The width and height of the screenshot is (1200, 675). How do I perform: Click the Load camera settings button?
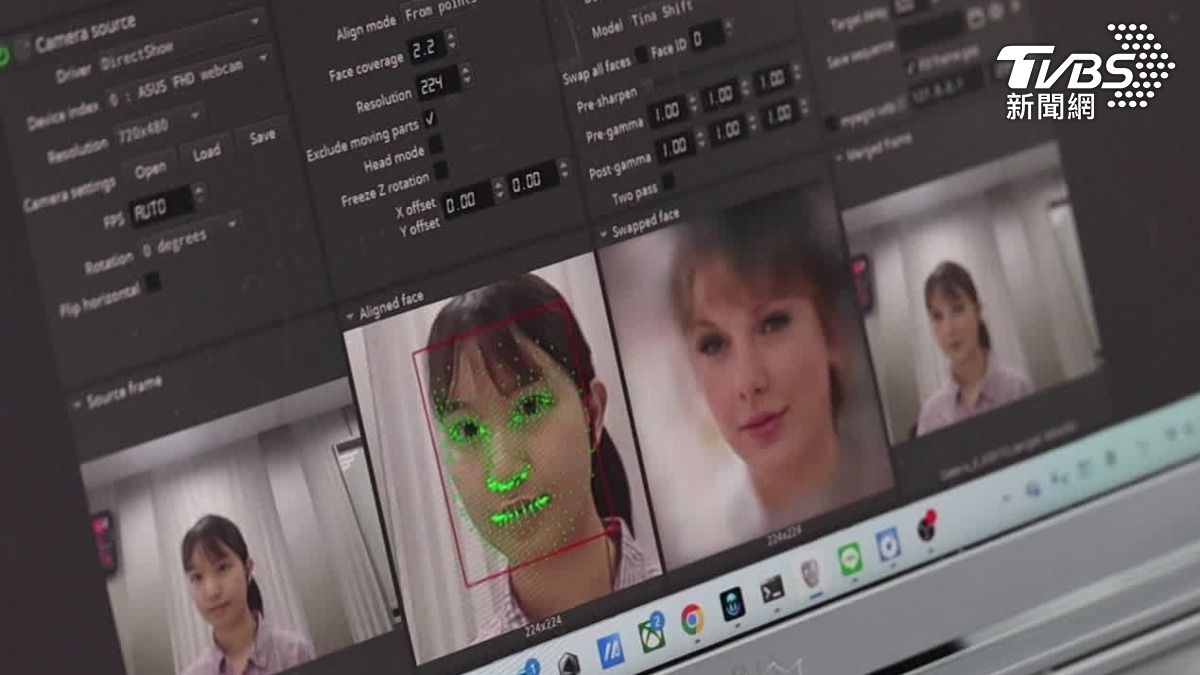coord(207,152)
